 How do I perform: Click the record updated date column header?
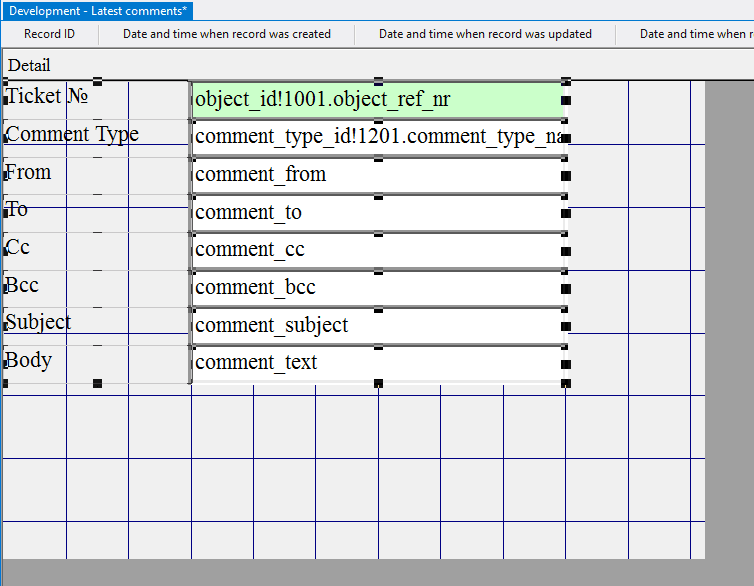[485, 34]
